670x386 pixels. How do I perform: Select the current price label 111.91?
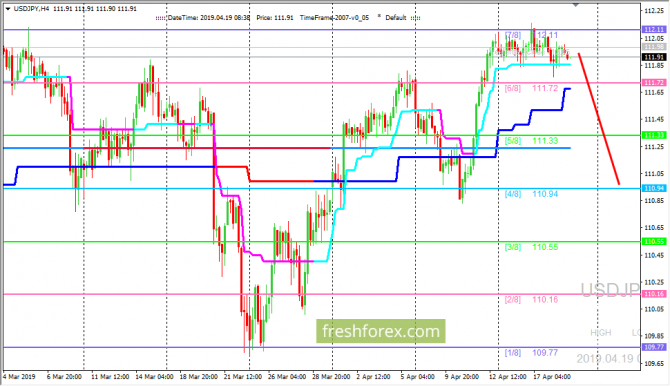tap(654, 57)
